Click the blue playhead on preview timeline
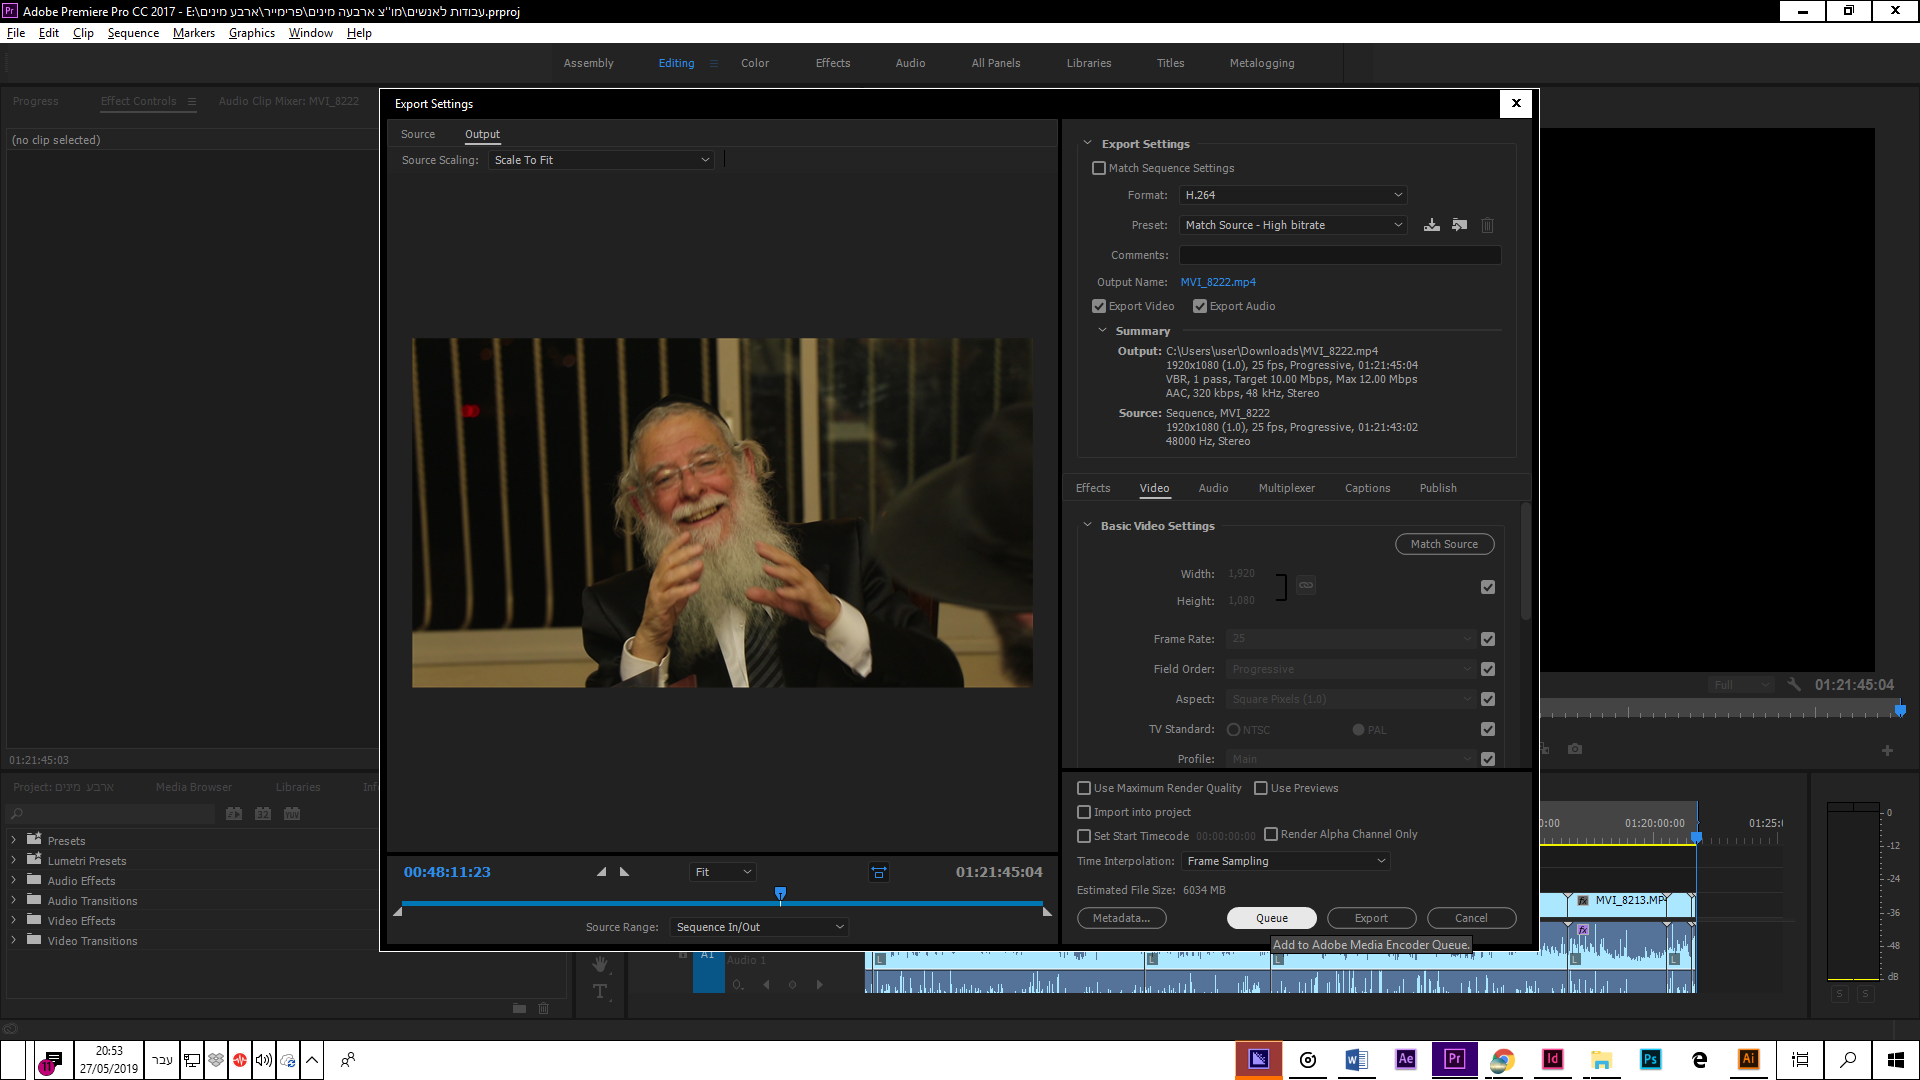 [x=780, y=892]
